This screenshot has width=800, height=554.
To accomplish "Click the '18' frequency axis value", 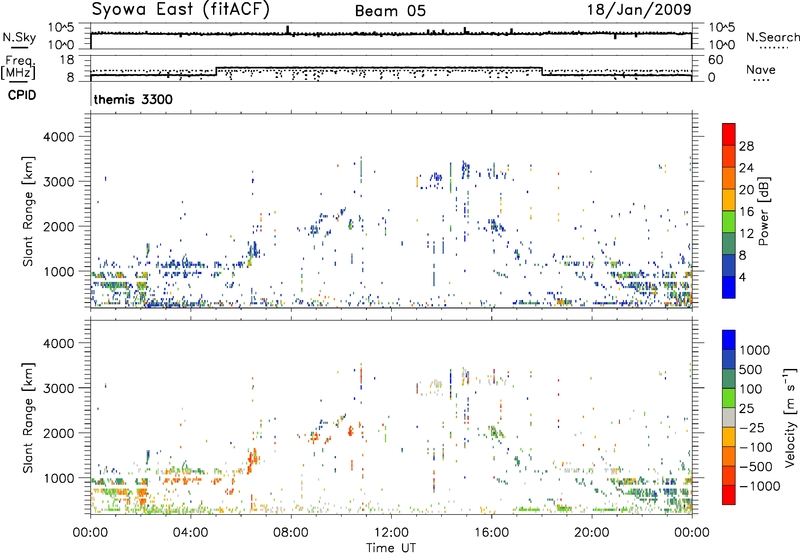I will (67, 60).
